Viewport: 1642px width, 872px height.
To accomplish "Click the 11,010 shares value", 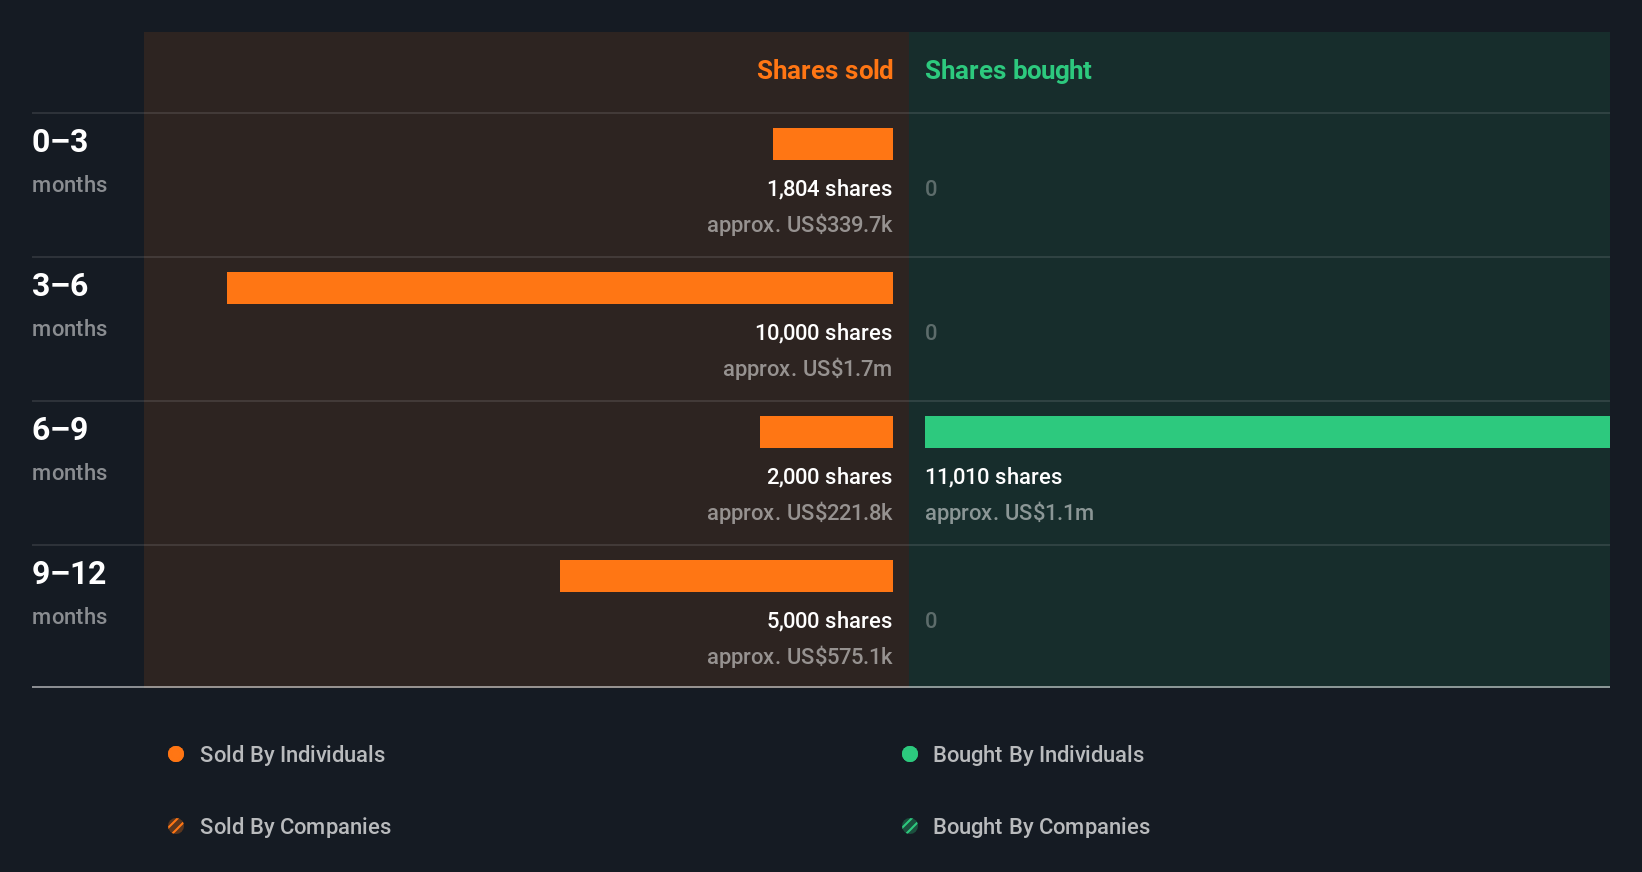I will tap(993, 476).
